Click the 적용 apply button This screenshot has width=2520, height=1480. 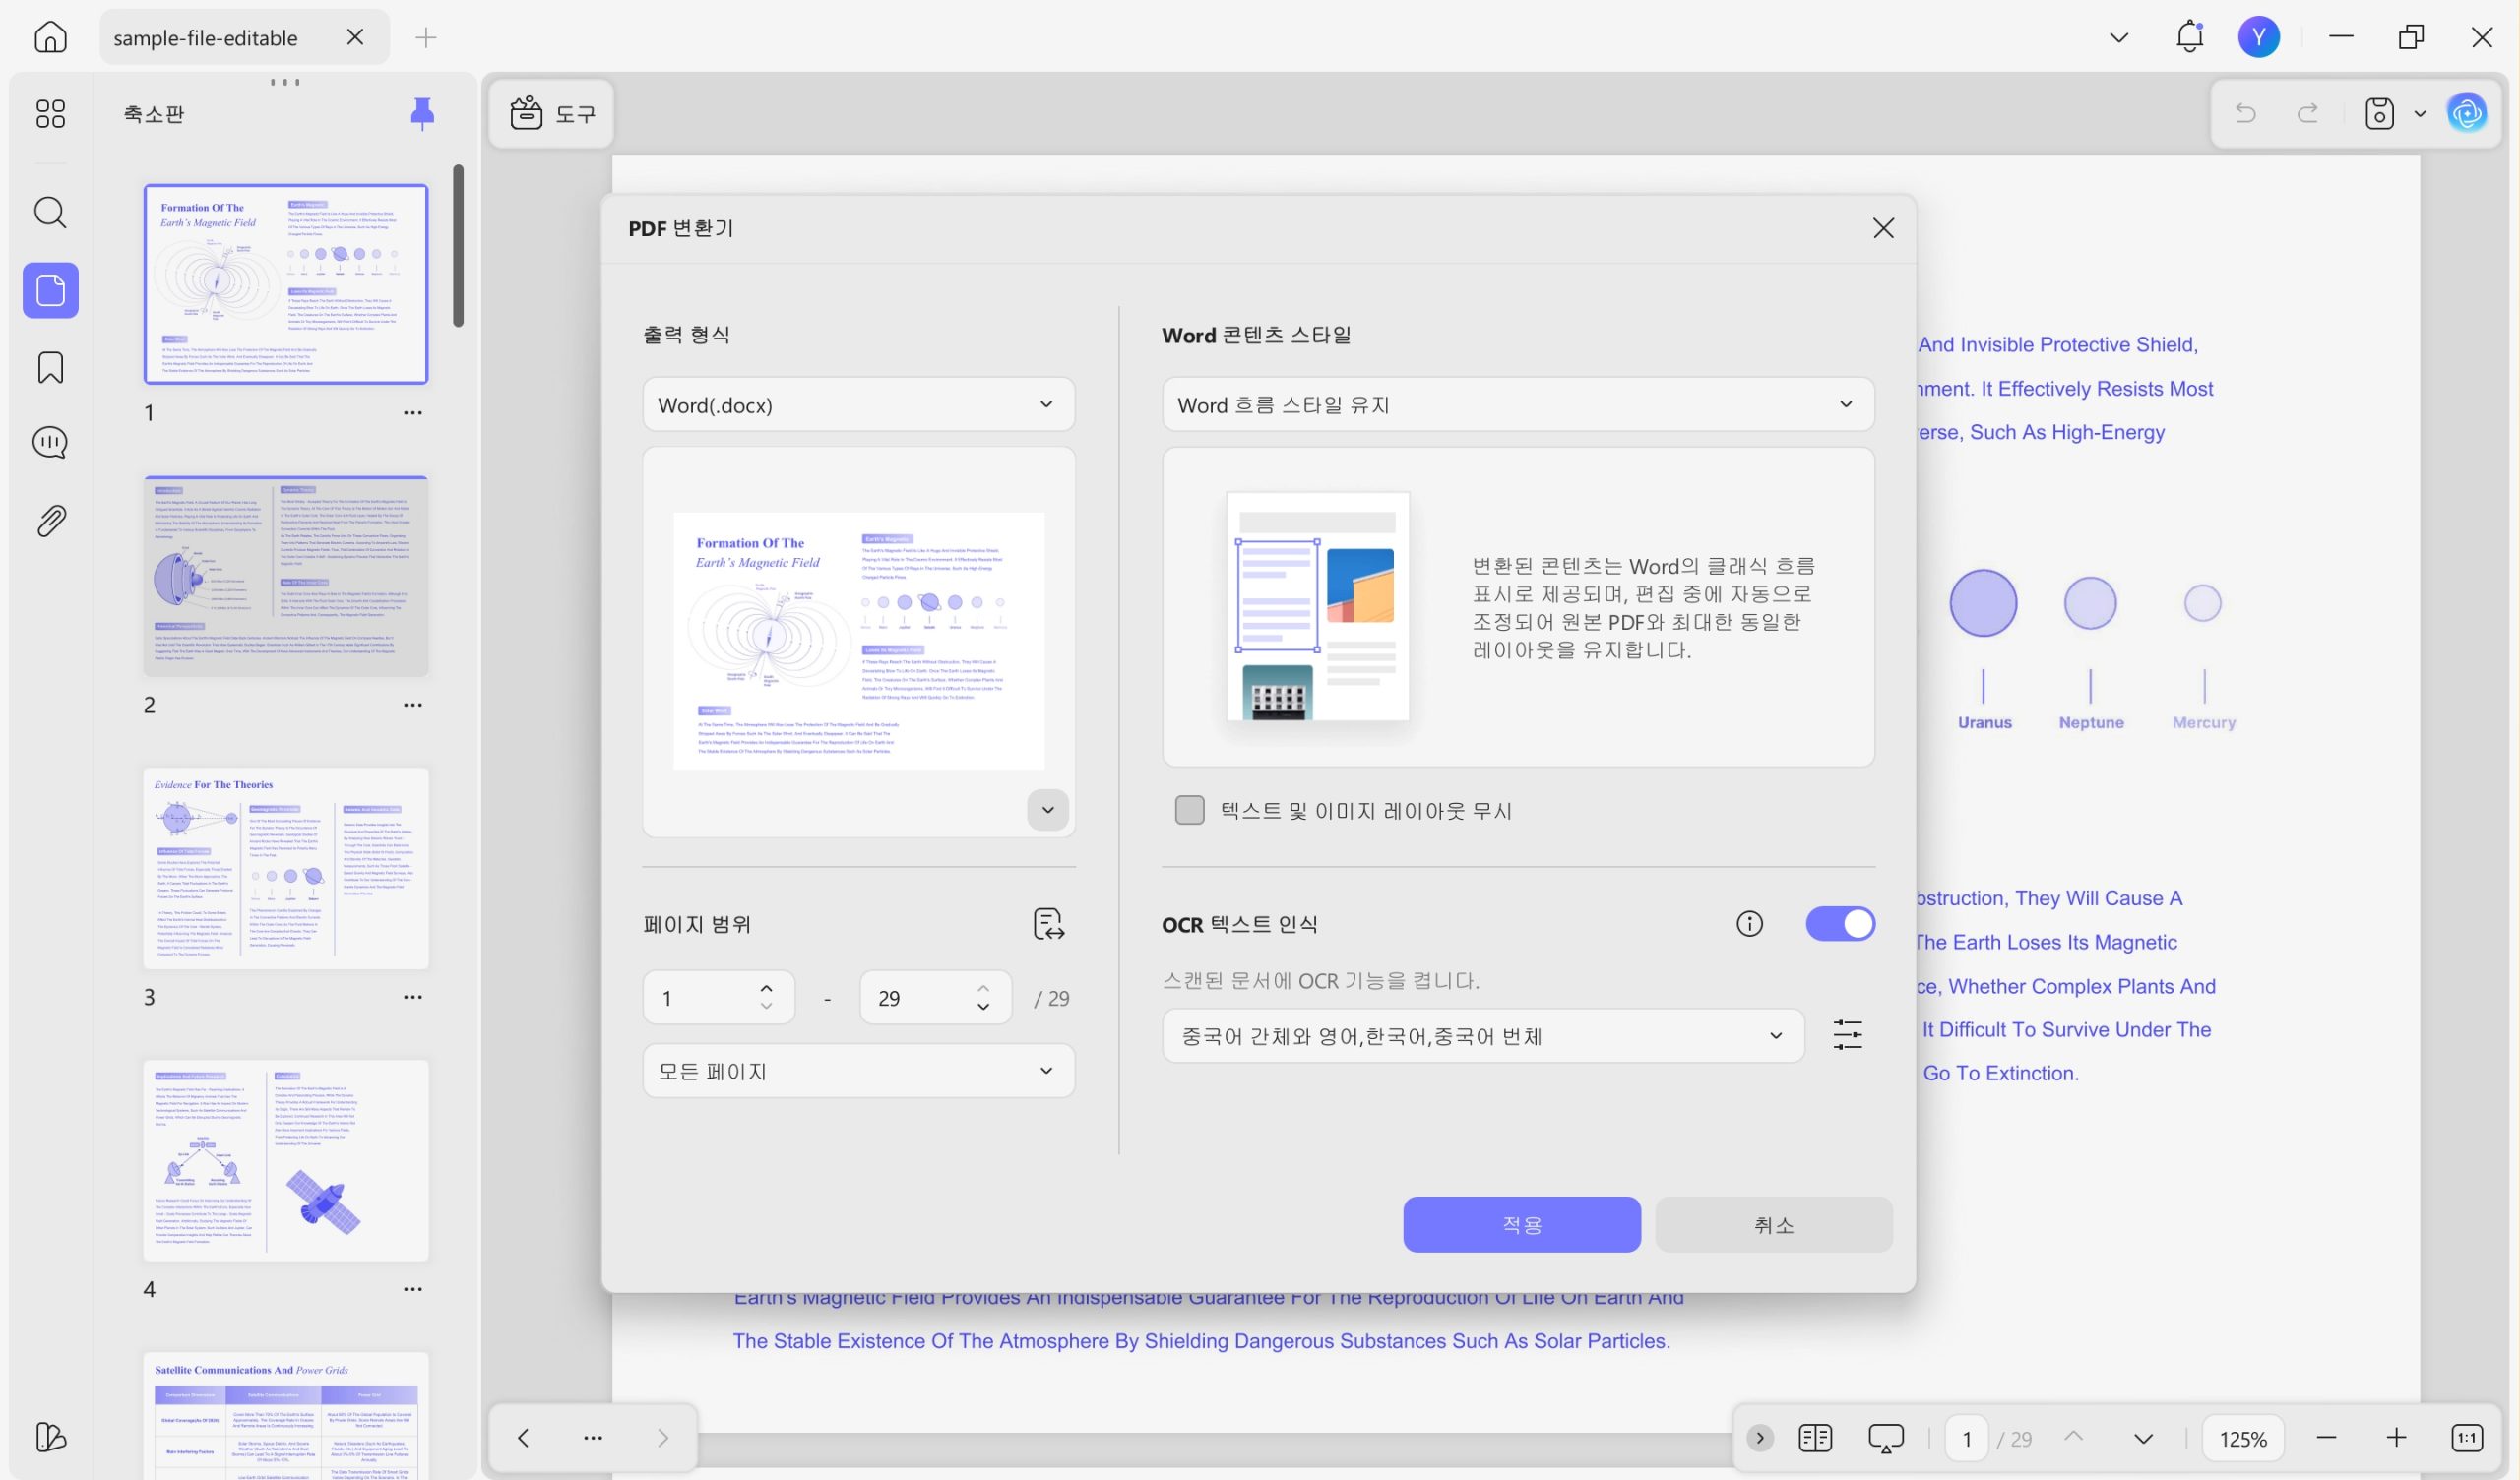[x=1521, y=1224]
